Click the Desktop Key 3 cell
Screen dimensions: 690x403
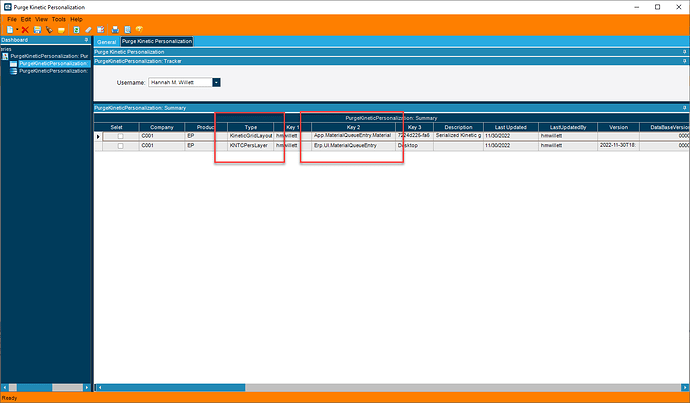click(x=414, y=146)
